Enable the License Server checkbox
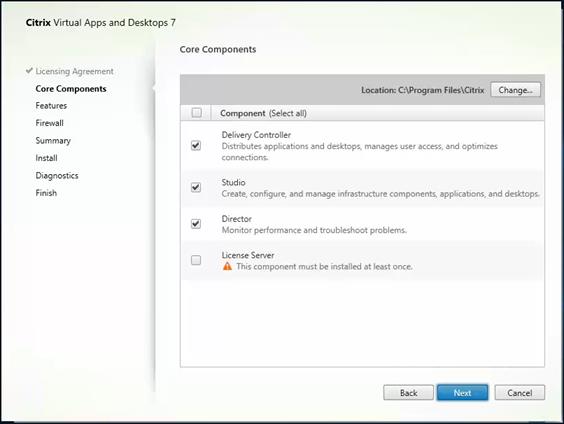Screen dimensions: 564x424 (196, 260)
